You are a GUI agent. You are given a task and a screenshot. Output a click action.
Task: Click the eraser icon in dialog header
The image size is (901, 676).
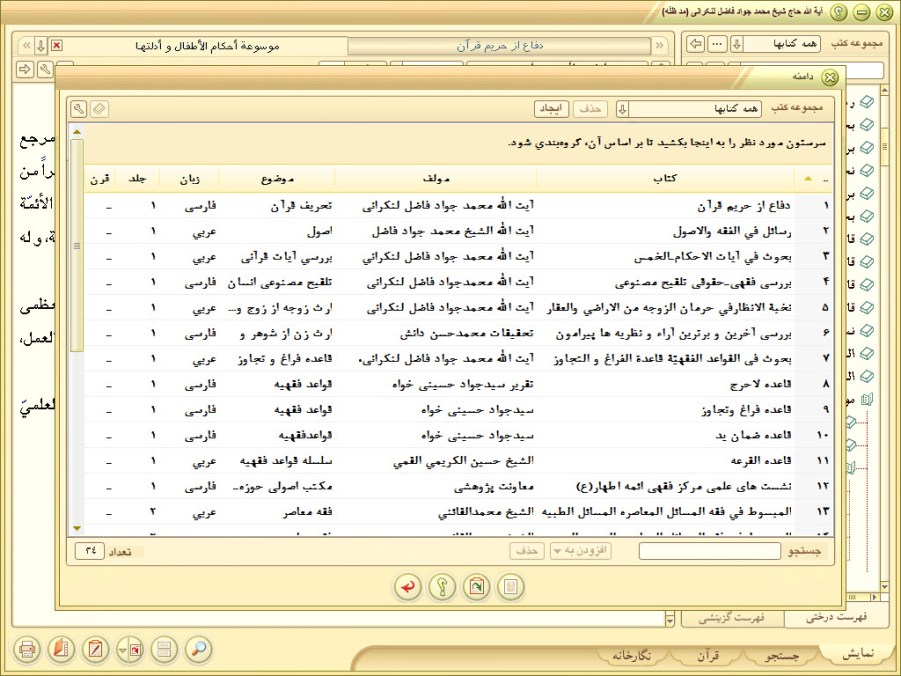[x=99, y=108]
